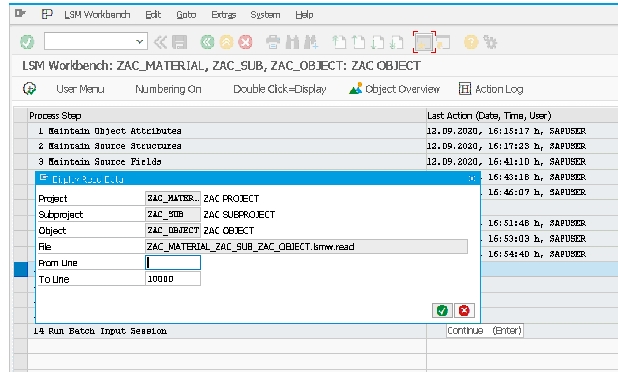Click the 16:51:48 h, SAPUSER entry
Image resolution: width=618 pixels, height=372 pixels.
pyautogui.click(x=537, y=223)
